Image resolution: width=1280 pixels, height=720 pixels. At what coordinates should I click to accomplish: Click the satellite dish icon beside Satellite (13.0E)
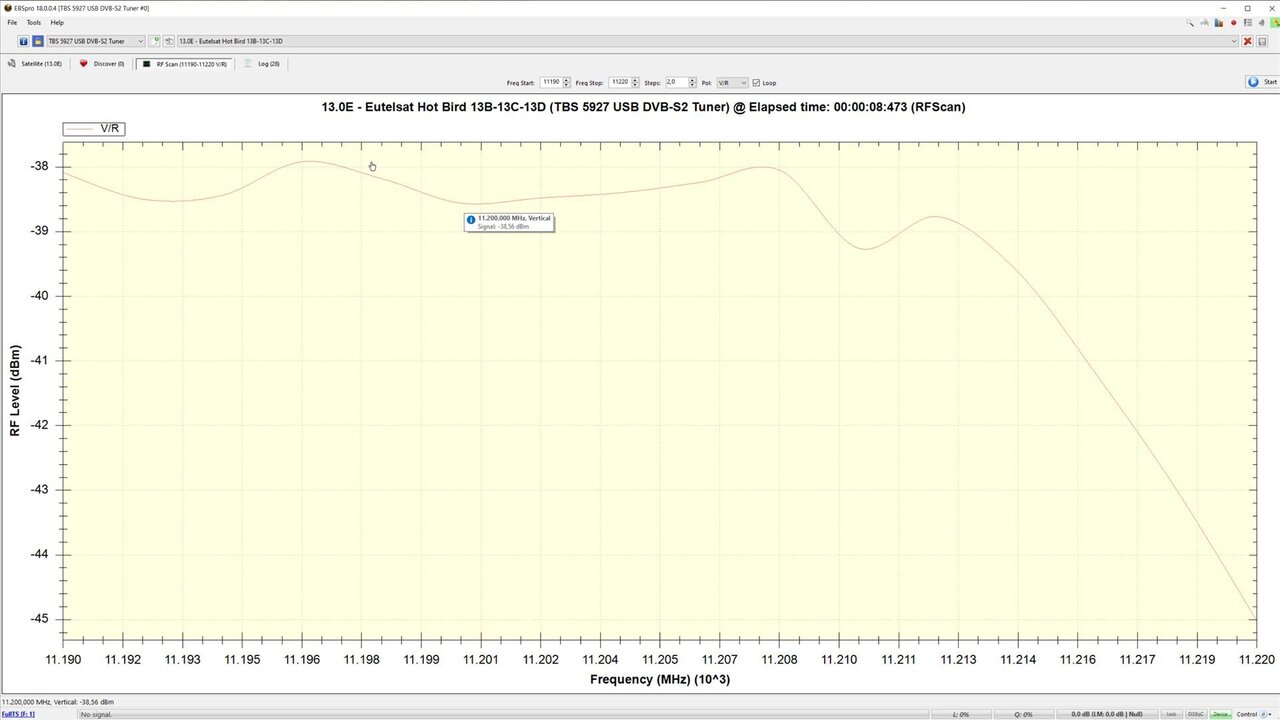[x=11, y=63]
